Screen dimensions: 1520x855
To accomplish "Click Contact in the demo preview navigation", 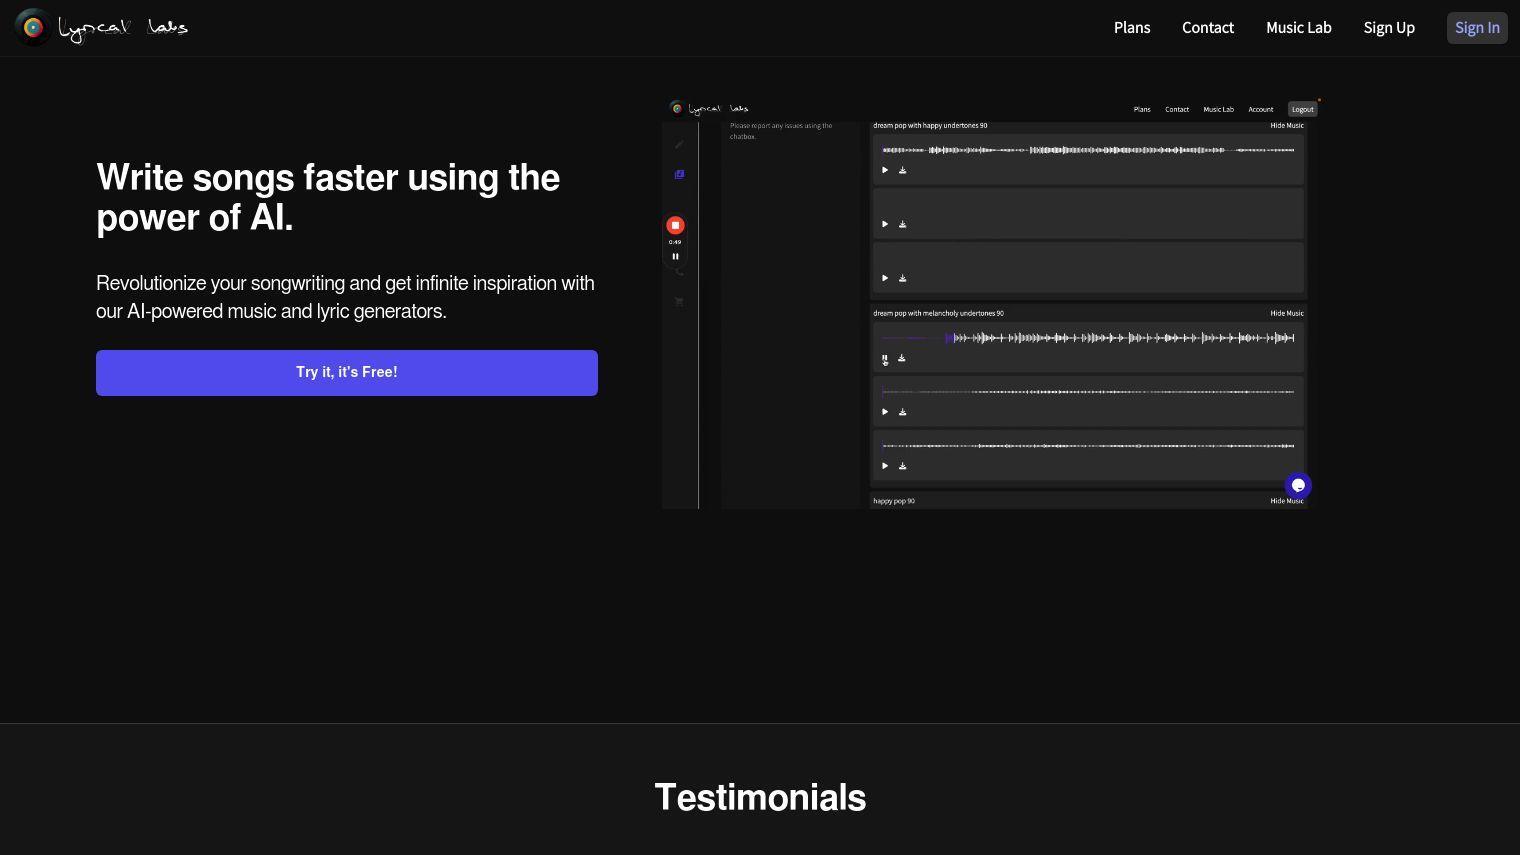I will click(1177, 110).
